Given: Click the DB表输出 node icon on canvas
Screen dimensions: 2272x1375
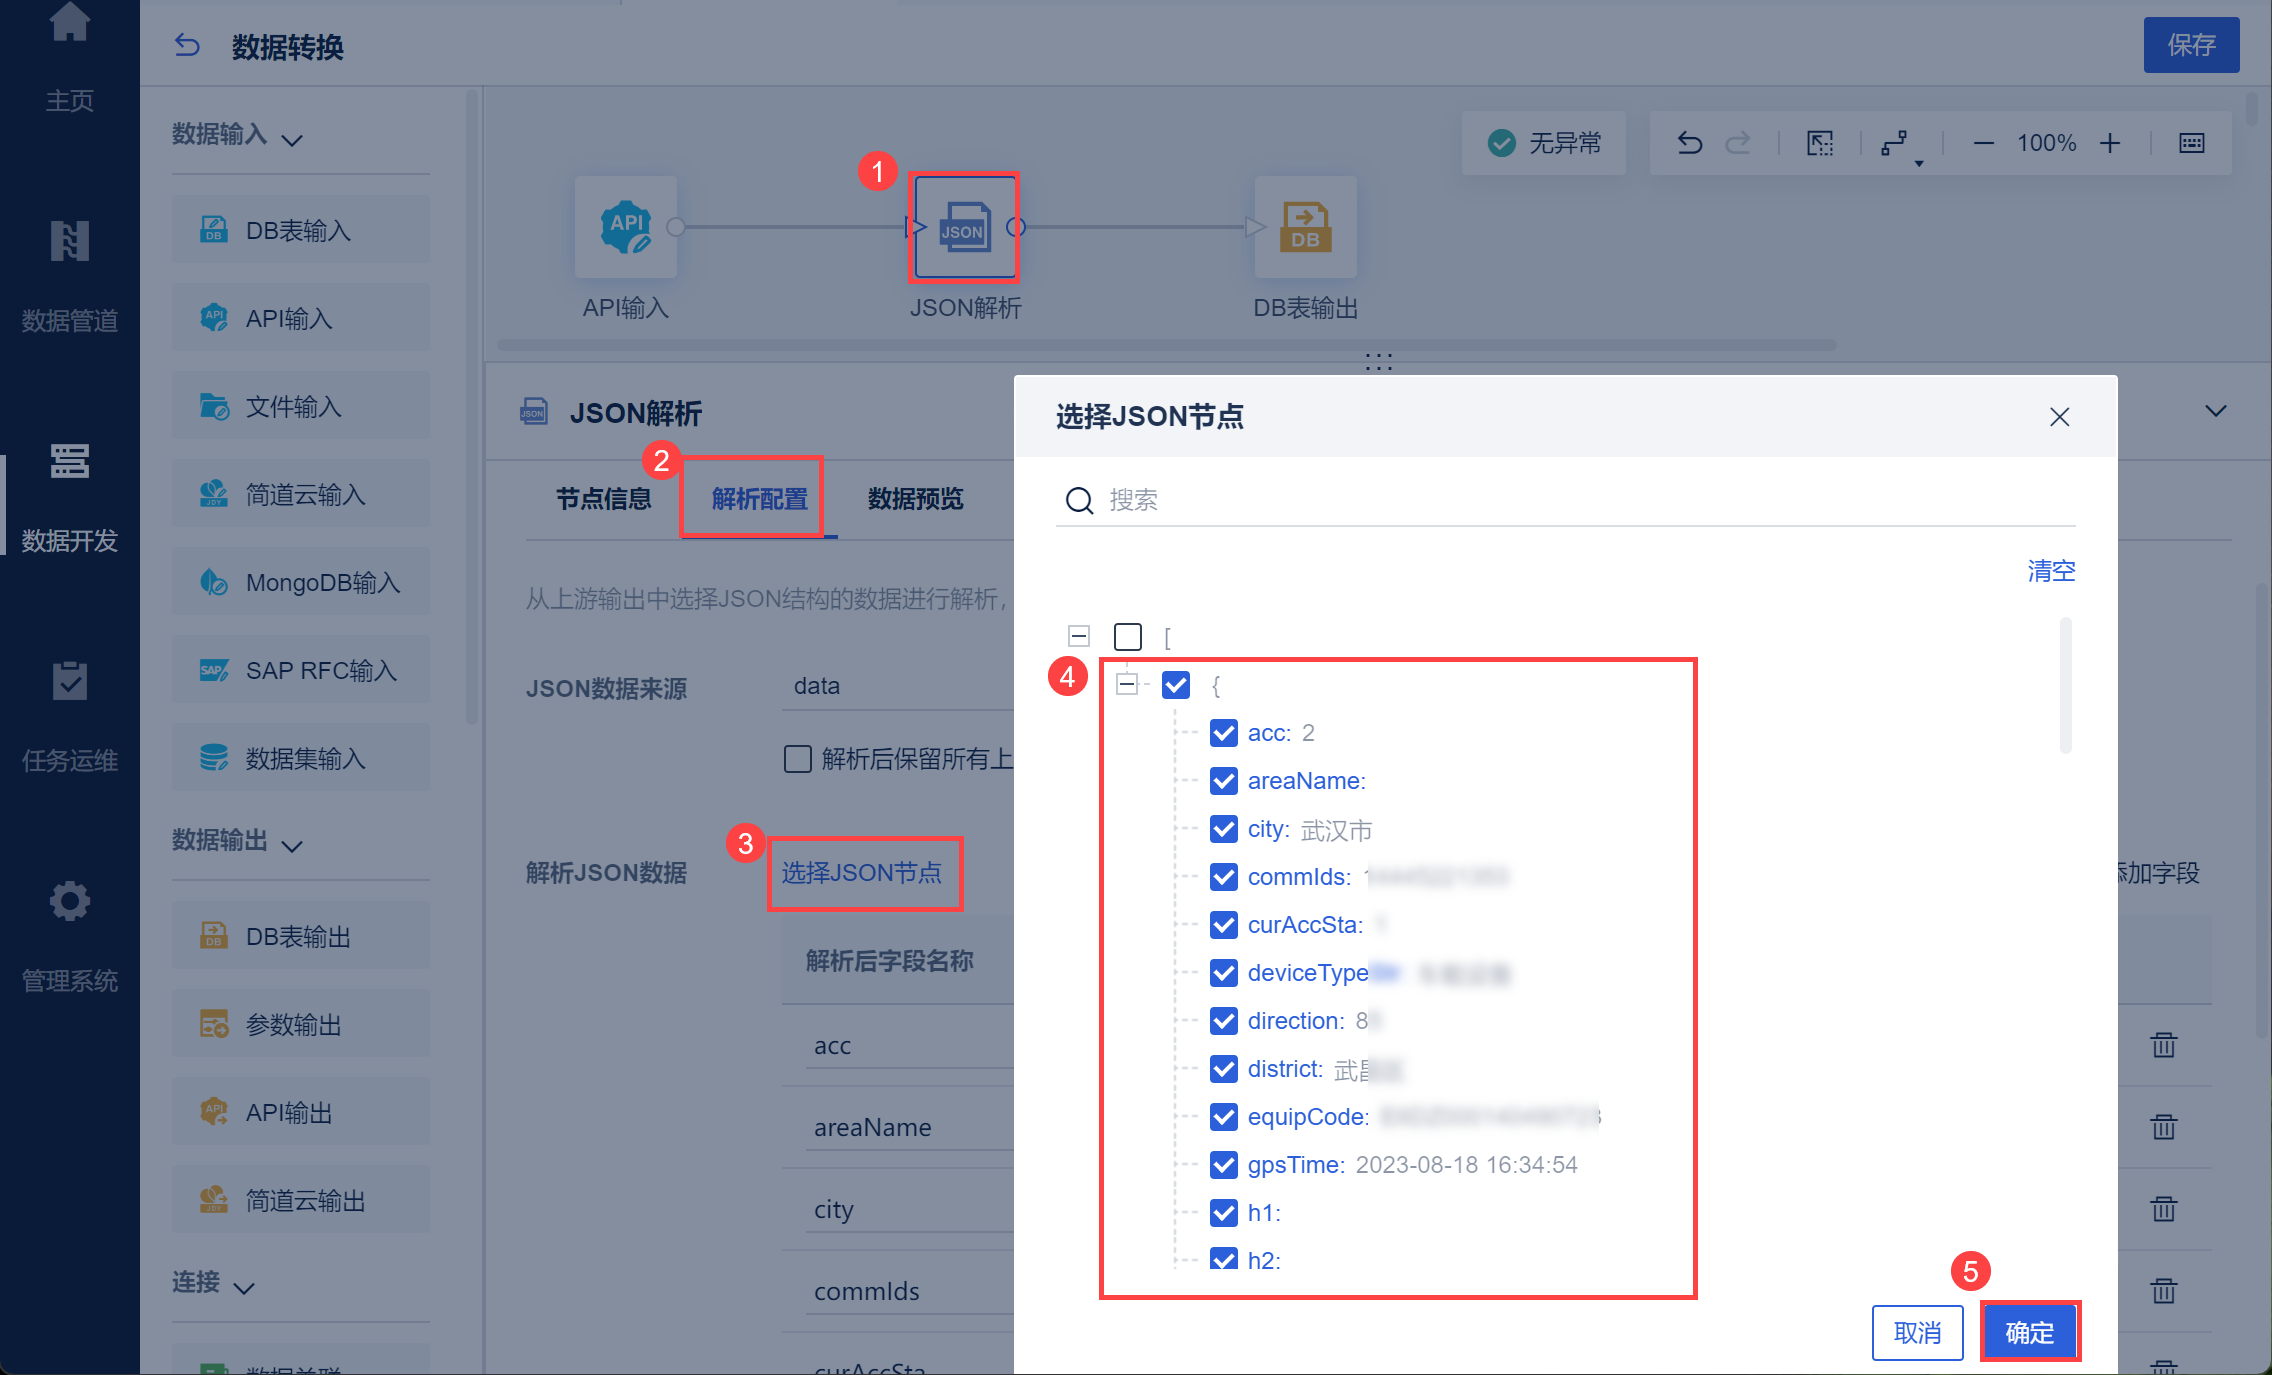Looking at the screenshot, I should pyautogui.click(x=1305, y=228).
